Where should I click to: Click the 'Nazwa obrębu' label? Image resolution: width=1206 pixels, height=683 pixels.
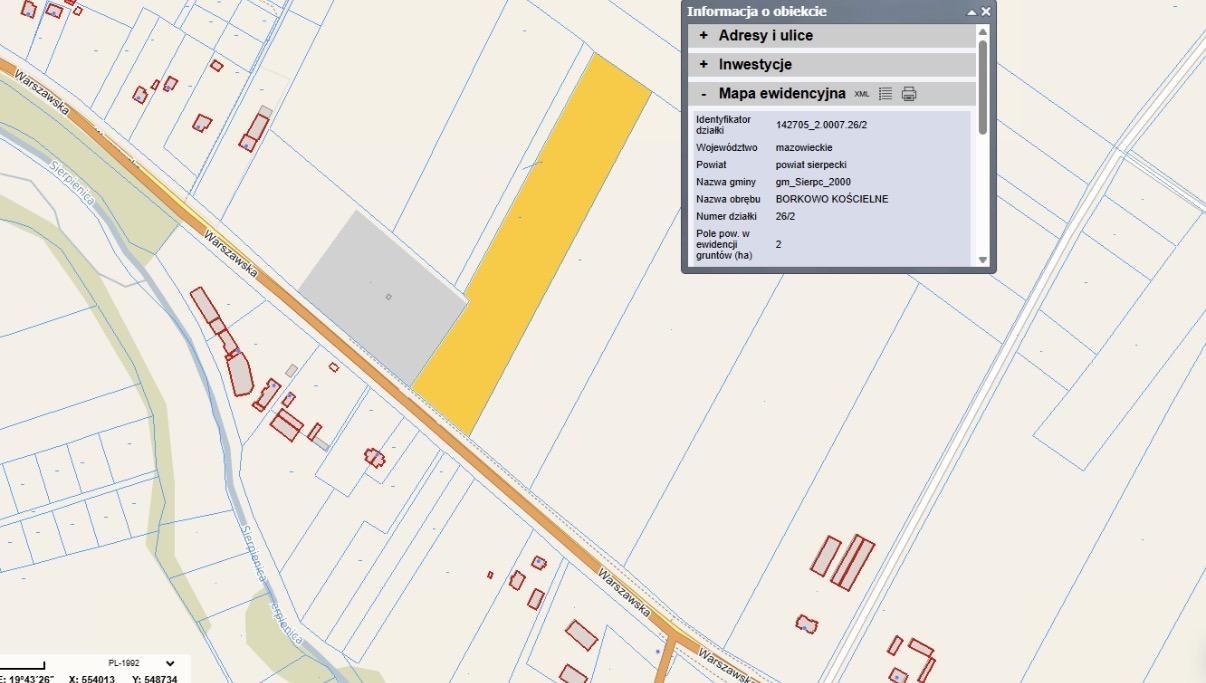coord(728,199)
